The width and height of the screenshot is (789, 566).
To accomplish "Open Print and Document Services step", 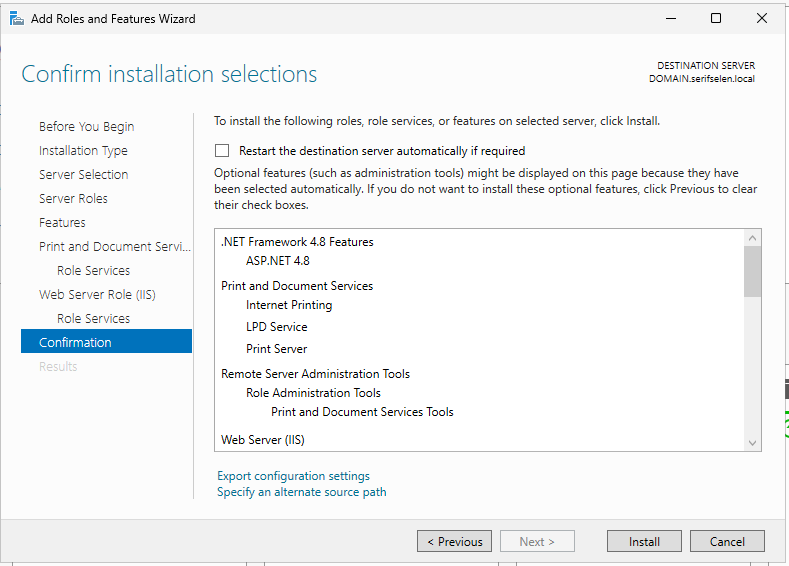I will (109, 247).
